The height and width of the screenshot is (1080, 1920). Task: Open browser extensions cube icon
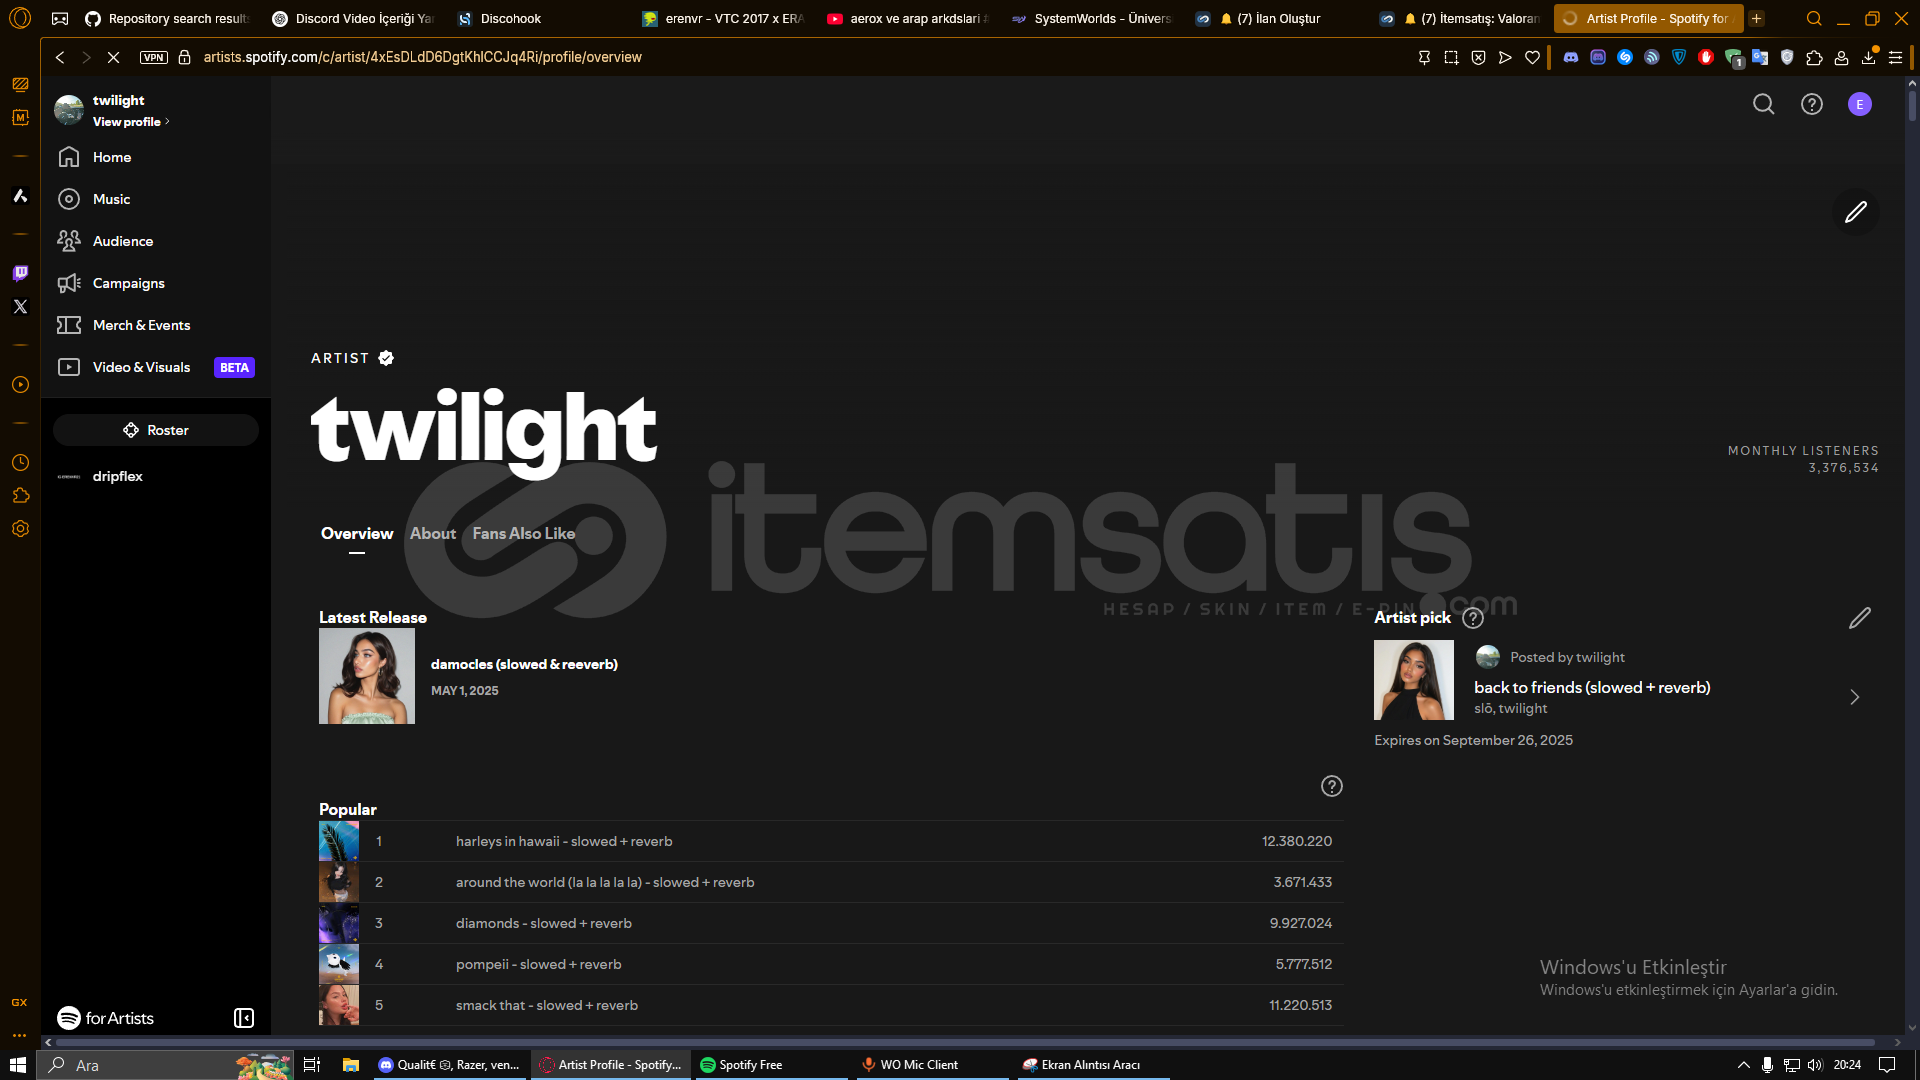point(1814,57)
